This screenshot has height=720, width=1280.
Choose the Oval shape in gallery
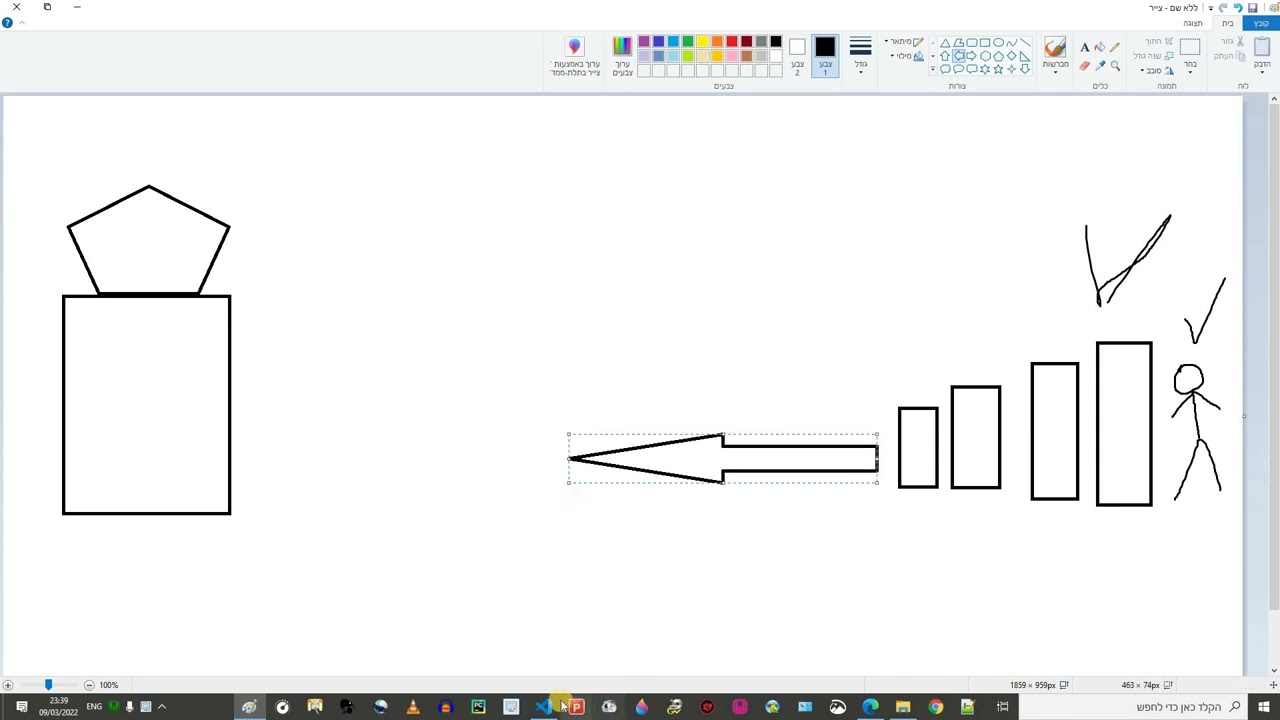(x=998, y=42)
